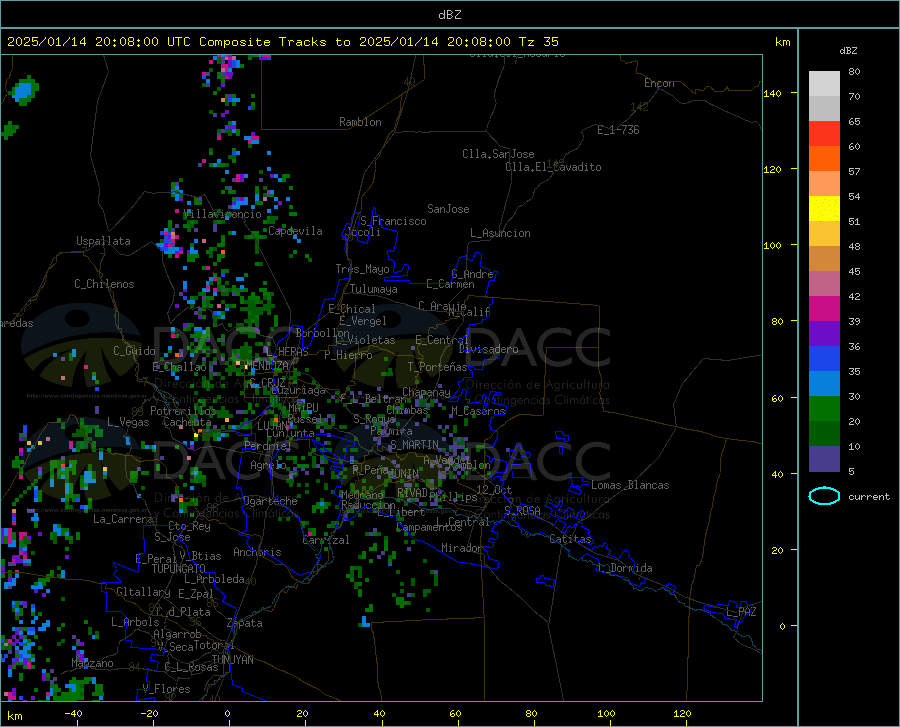Click the 'Capdevila' place label
This screenshot has width=900, height=727.
tap(296, 231)
